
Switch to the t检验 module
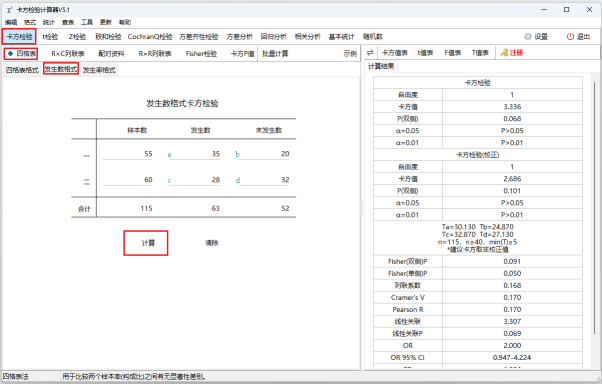[50, 36]
